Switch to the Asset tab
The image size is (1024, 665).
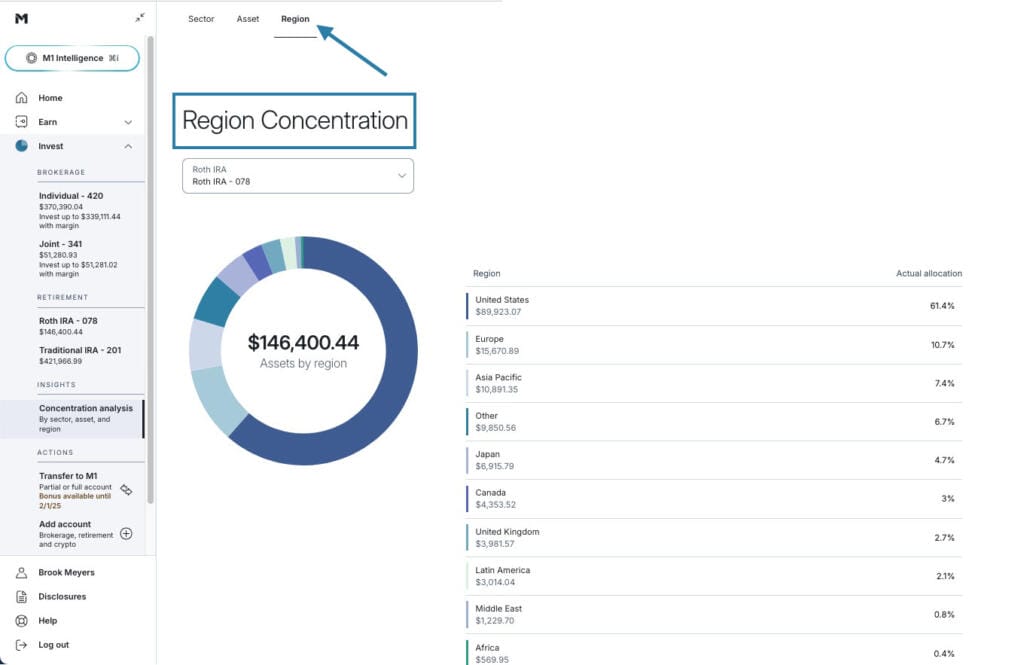(x=248, y=19)
